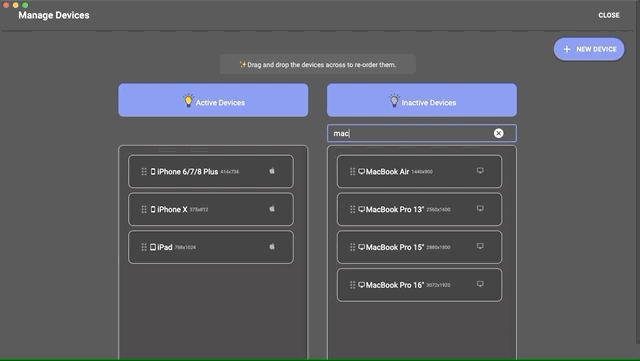
Task: Grab the drag handle of MacBook Pro 15"
Action: (352, 247)
